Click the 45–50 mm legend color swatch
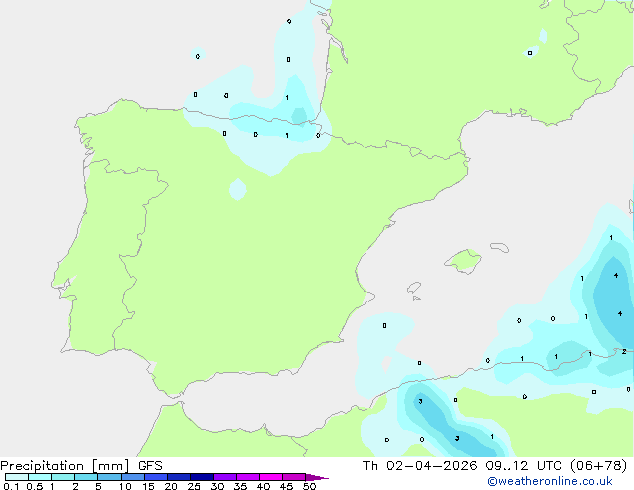The width and height of the screenshot is (634, 490). pos(294,477)
